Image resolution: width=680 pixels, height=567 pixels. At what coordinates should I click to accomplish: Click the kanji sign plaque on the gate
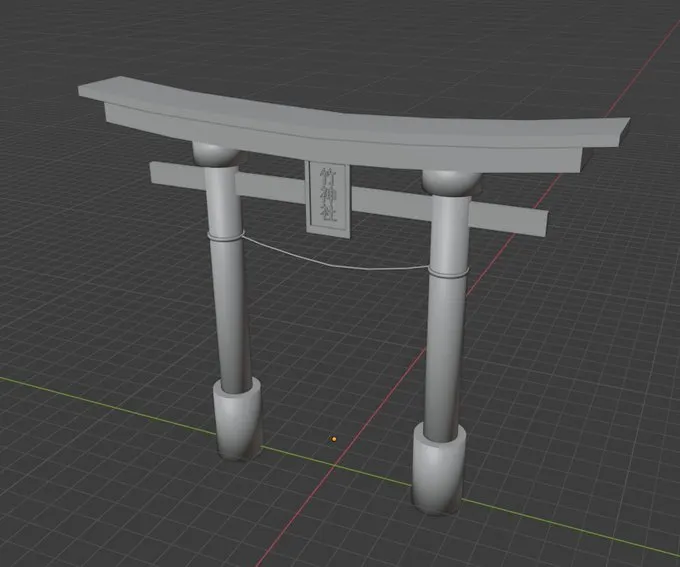(328, 199)
